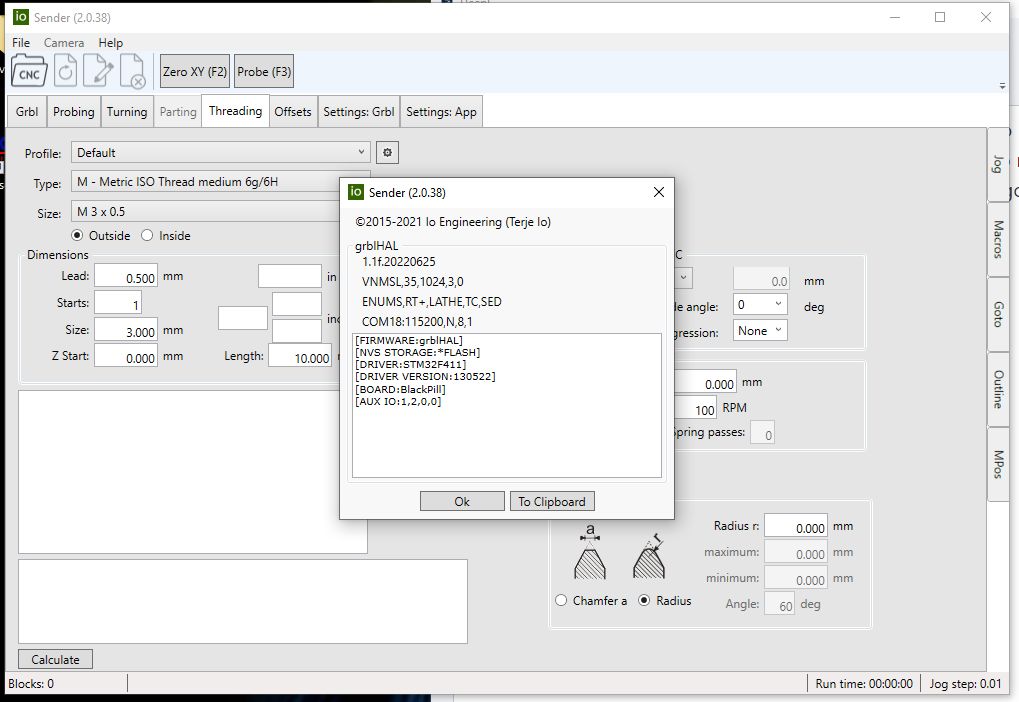
Task: Click the Size 3.000 mm field
Action: pos(126,330)
